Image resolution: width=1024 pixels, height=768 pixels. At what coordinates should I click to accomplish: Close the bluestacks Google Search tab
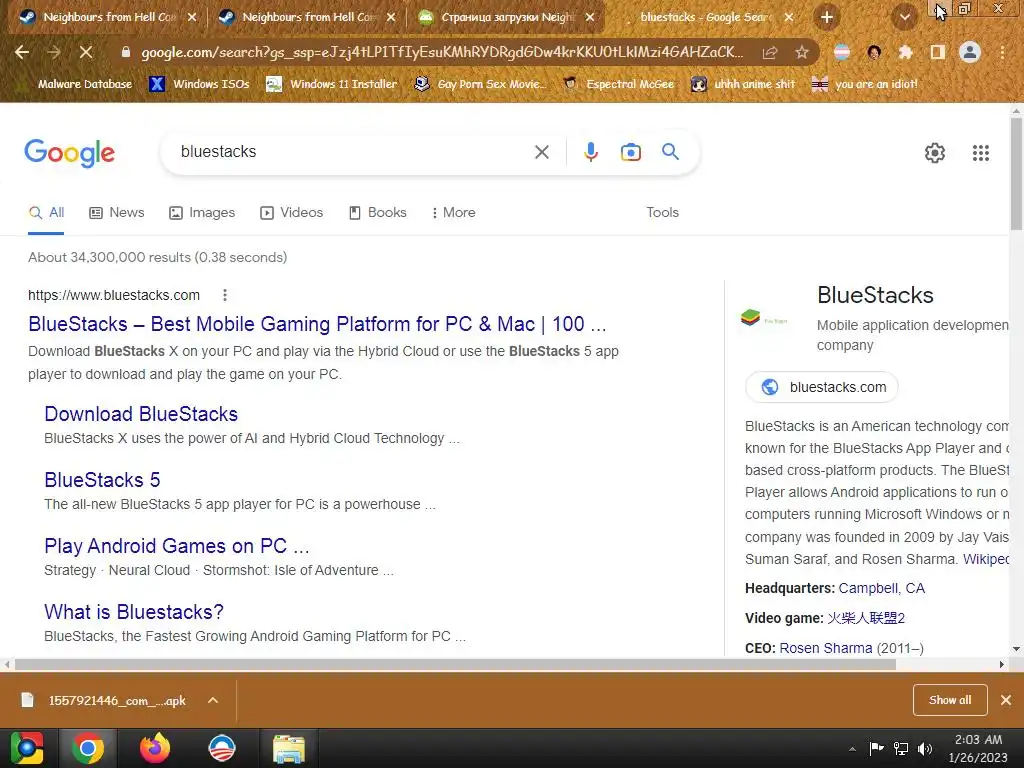coord(789,18)
